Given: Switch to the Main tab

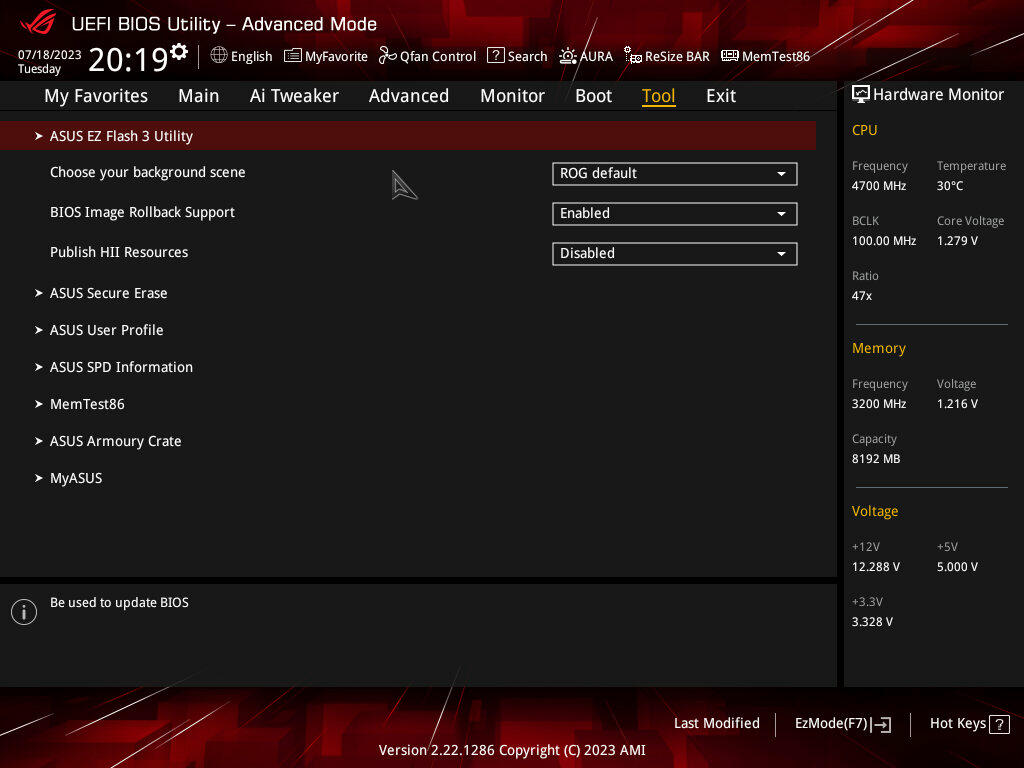Looking at the screenshot, I should click(199, 96).
